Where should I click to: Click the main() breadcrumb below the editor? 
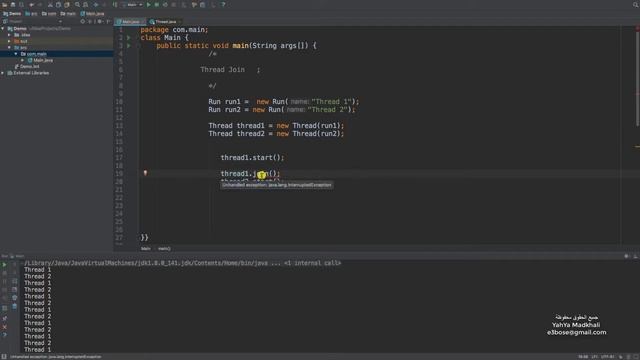[164, 249]
